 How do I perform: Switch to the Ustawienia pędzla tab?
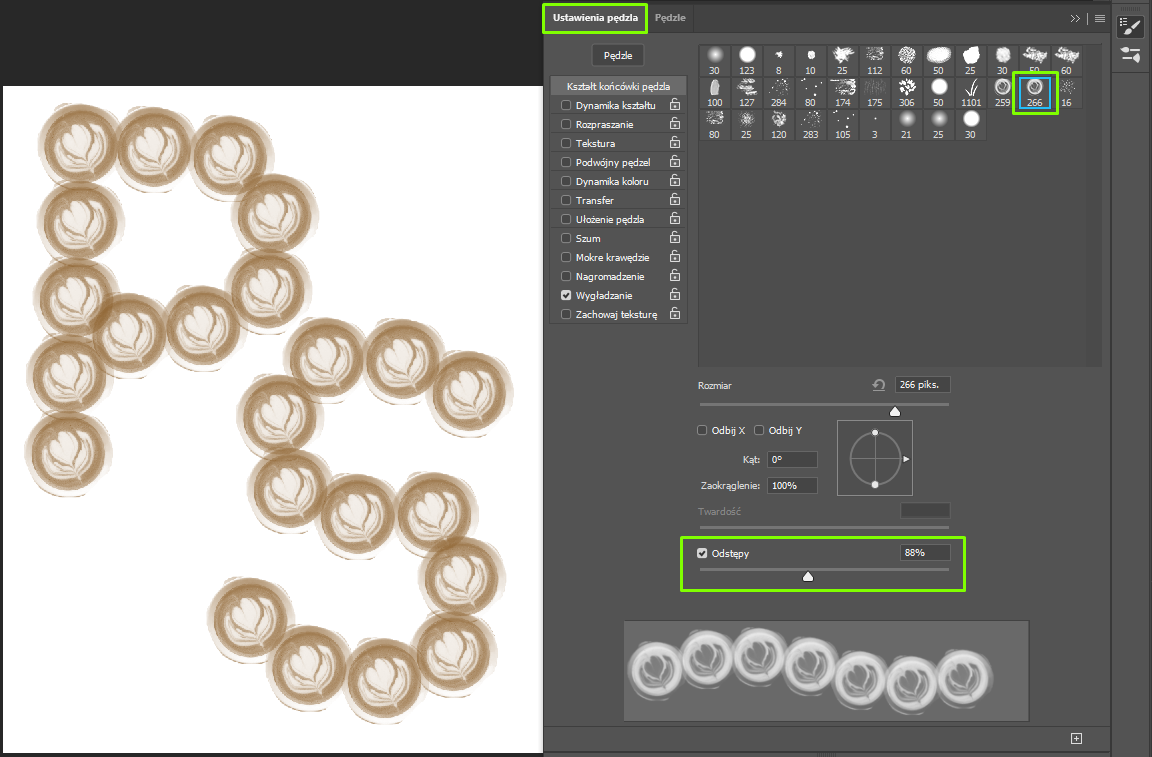click(x=595, y=18)
